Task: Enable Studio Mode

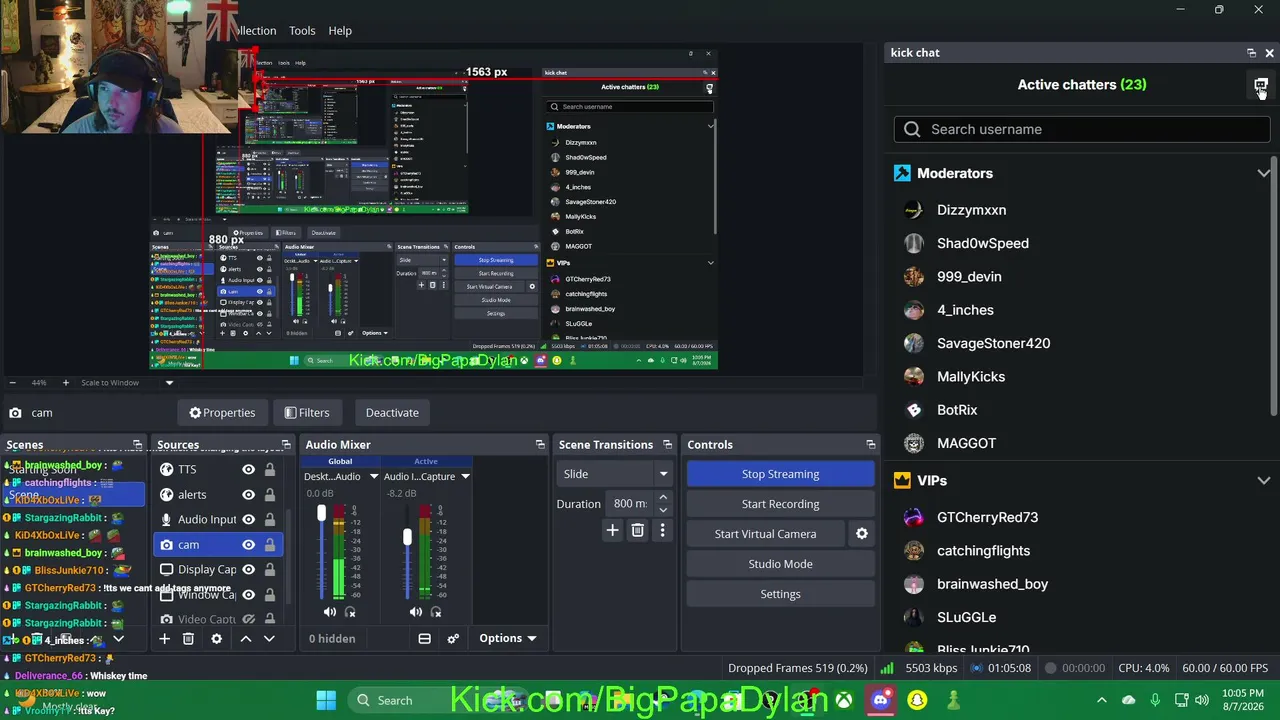Action: point(780,564)
